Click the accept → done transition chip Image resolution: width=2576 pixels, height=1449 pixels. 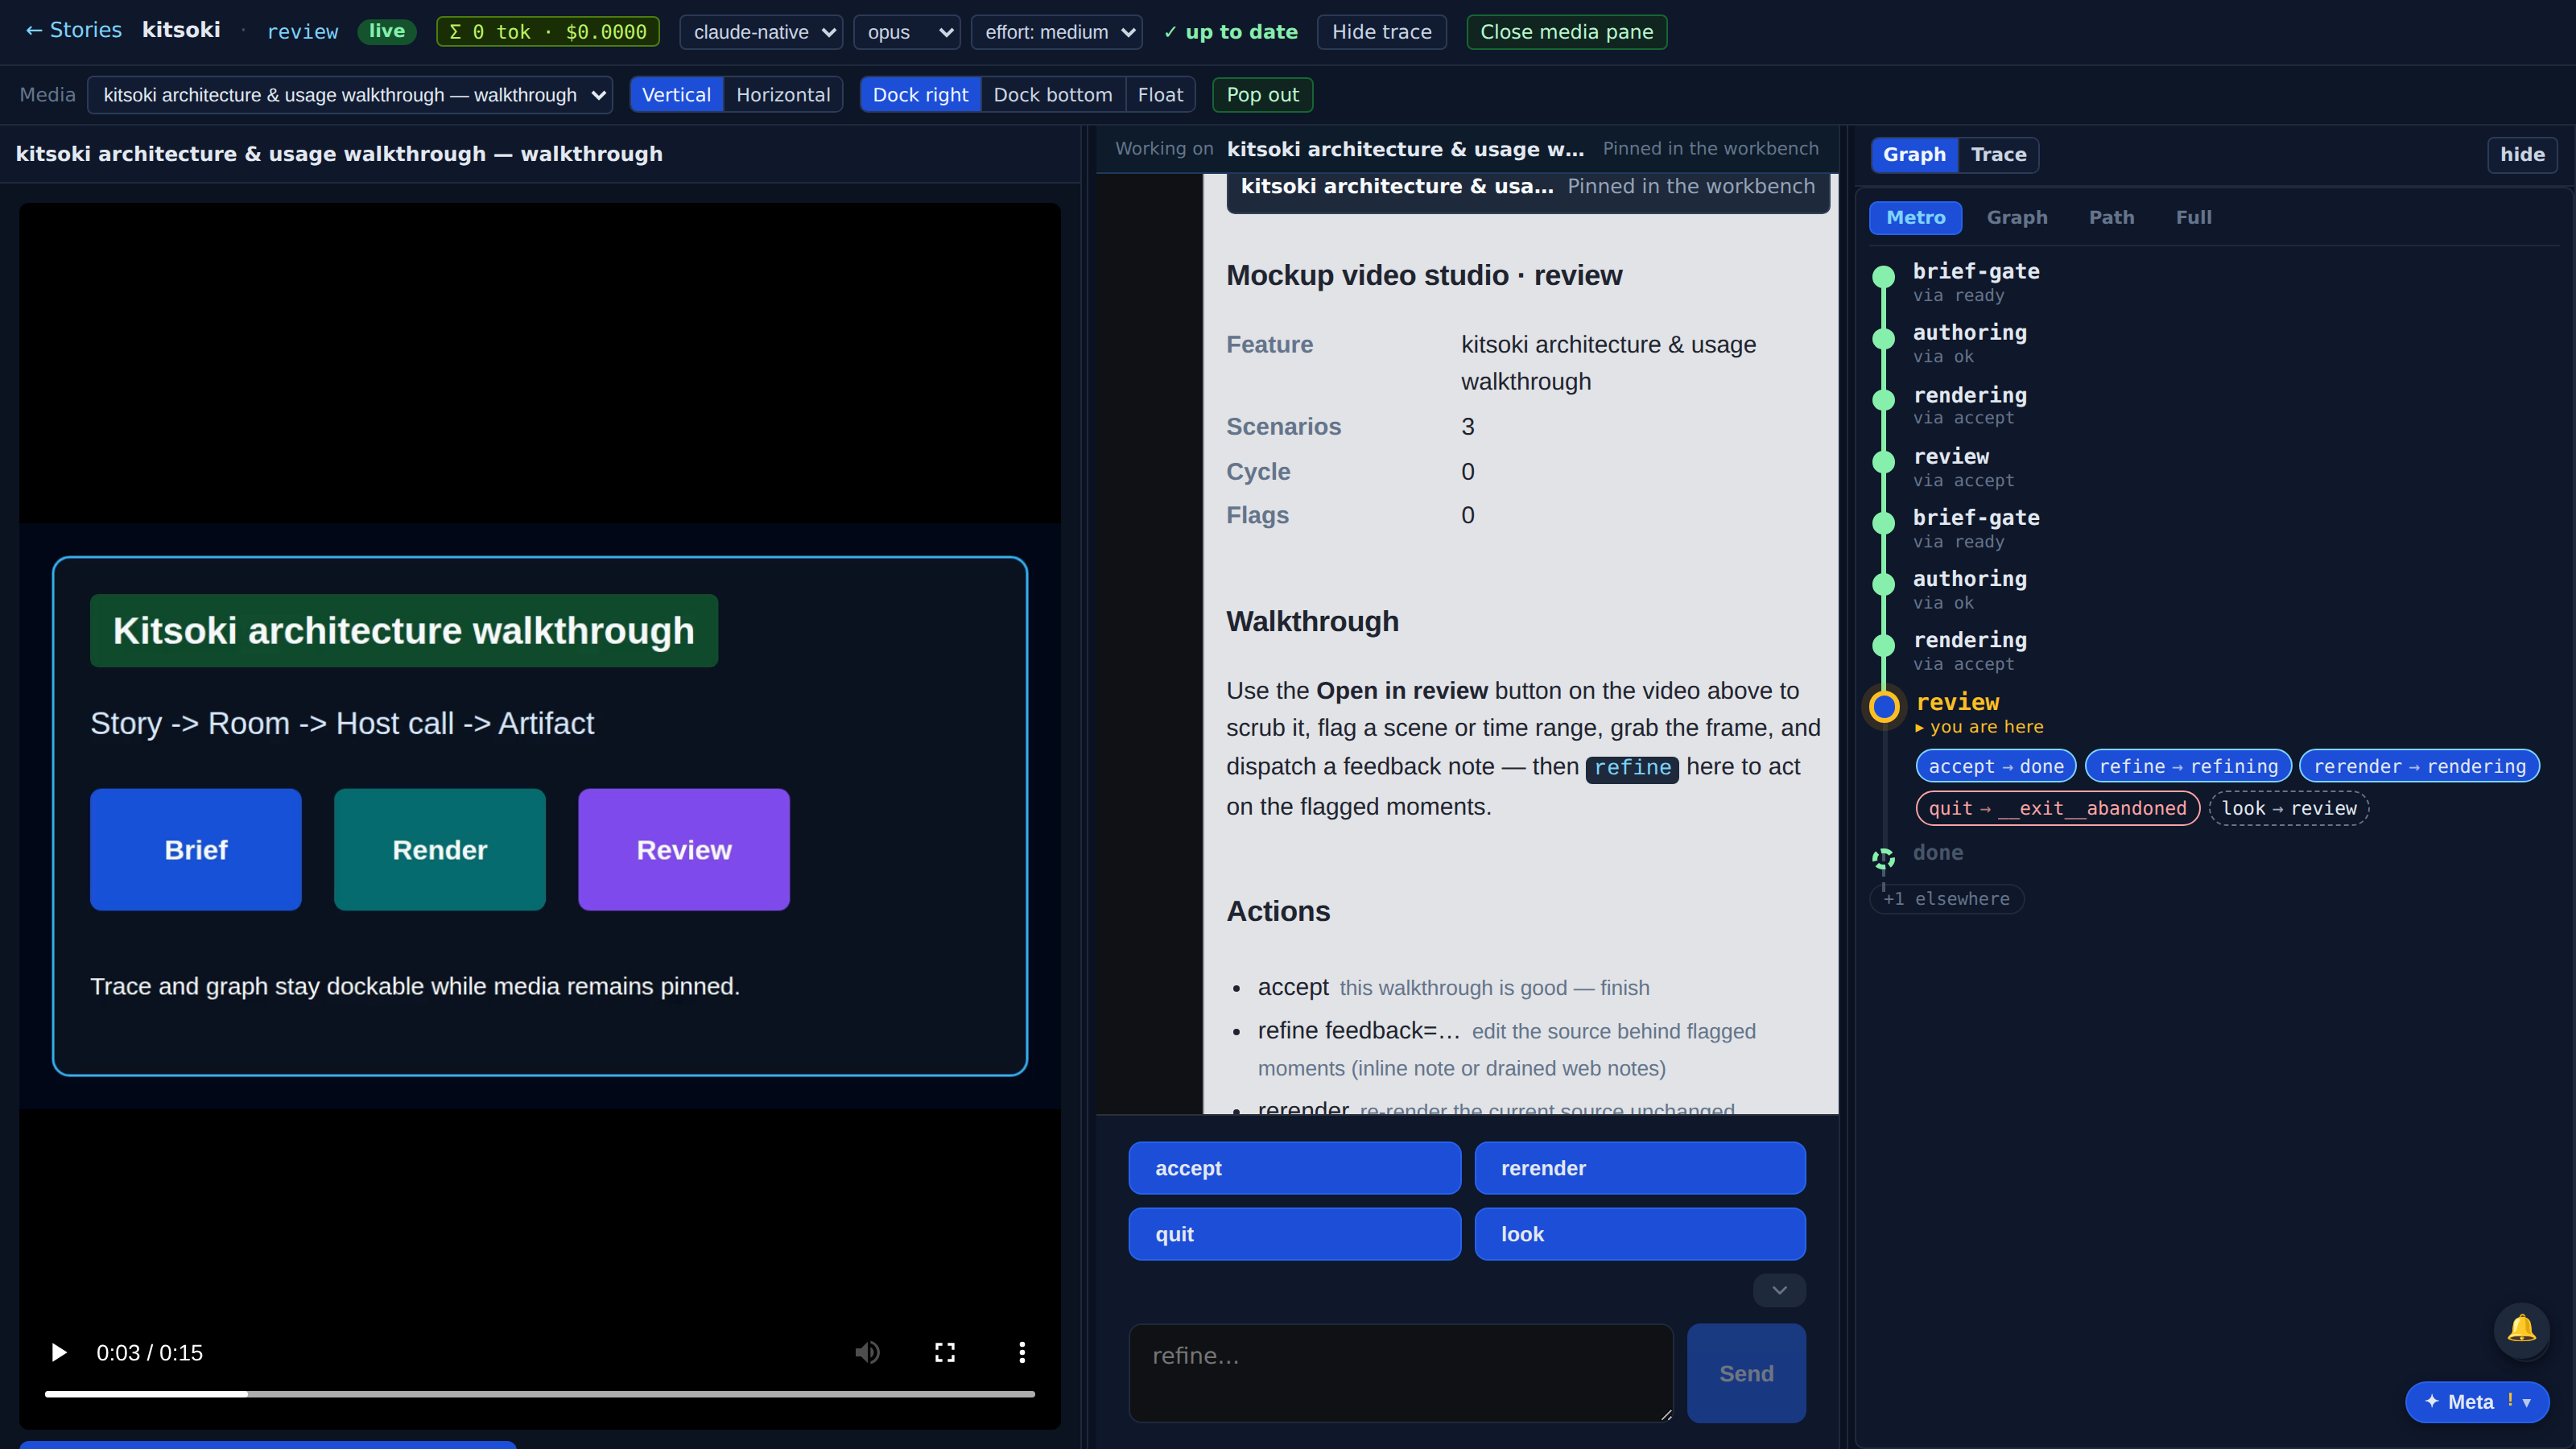coord(1996,767)
